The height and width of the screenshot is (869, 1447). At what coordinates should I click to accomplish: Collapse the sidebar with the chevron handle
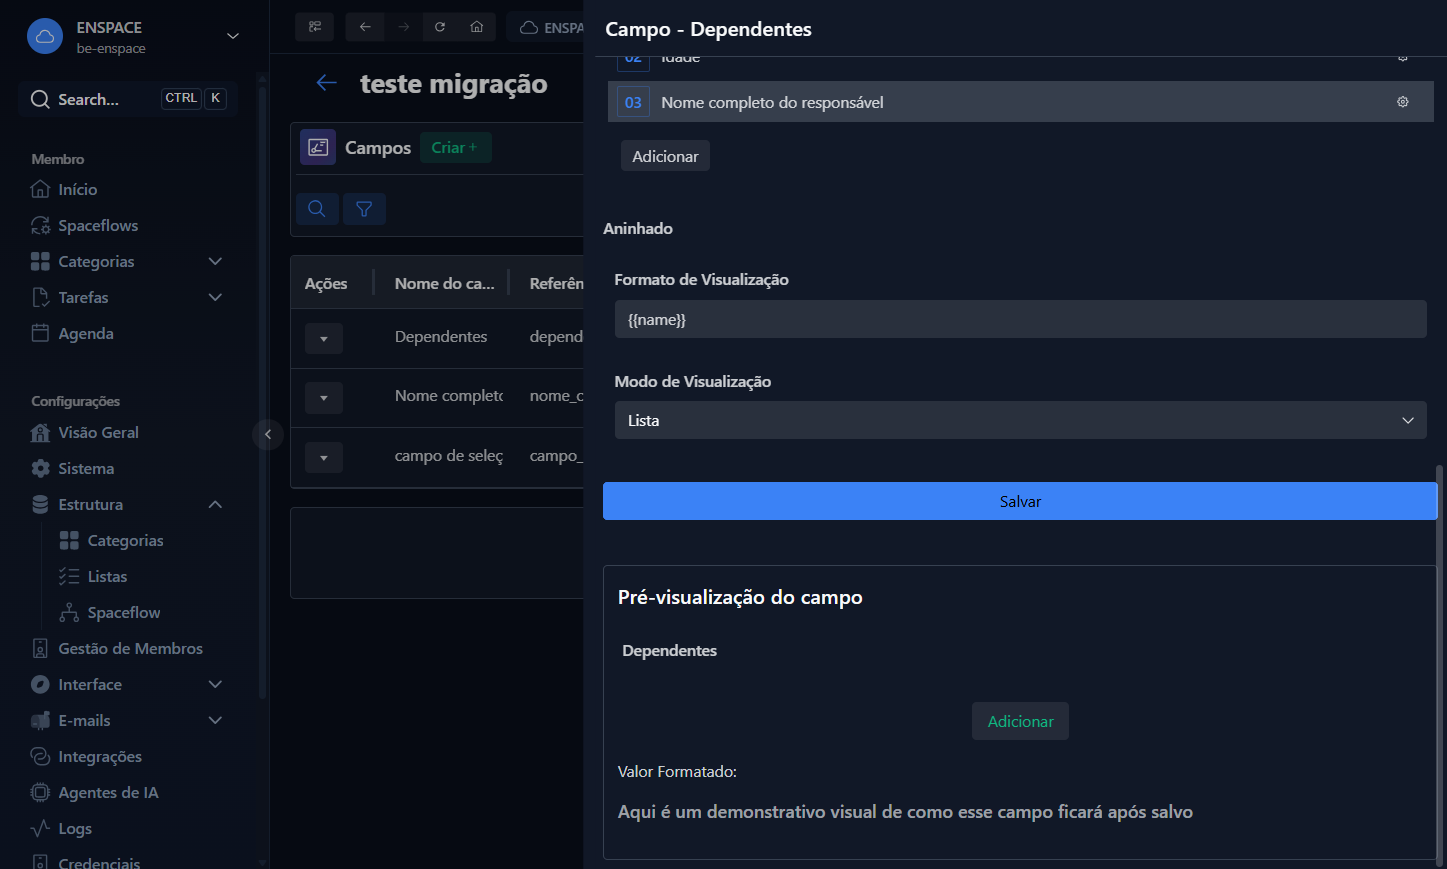[x=268, y=434]
